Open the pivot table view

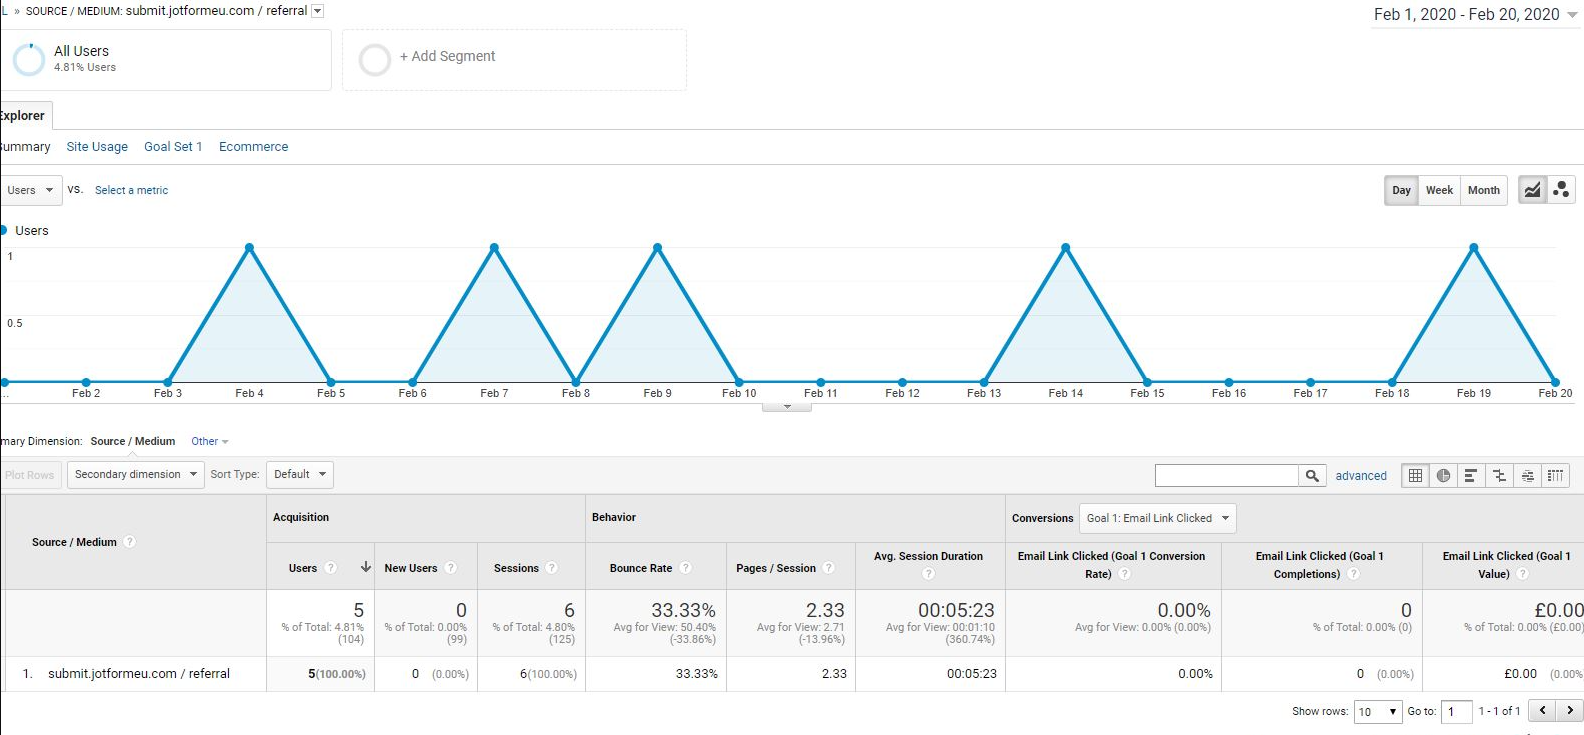(x=1555, y=476)
